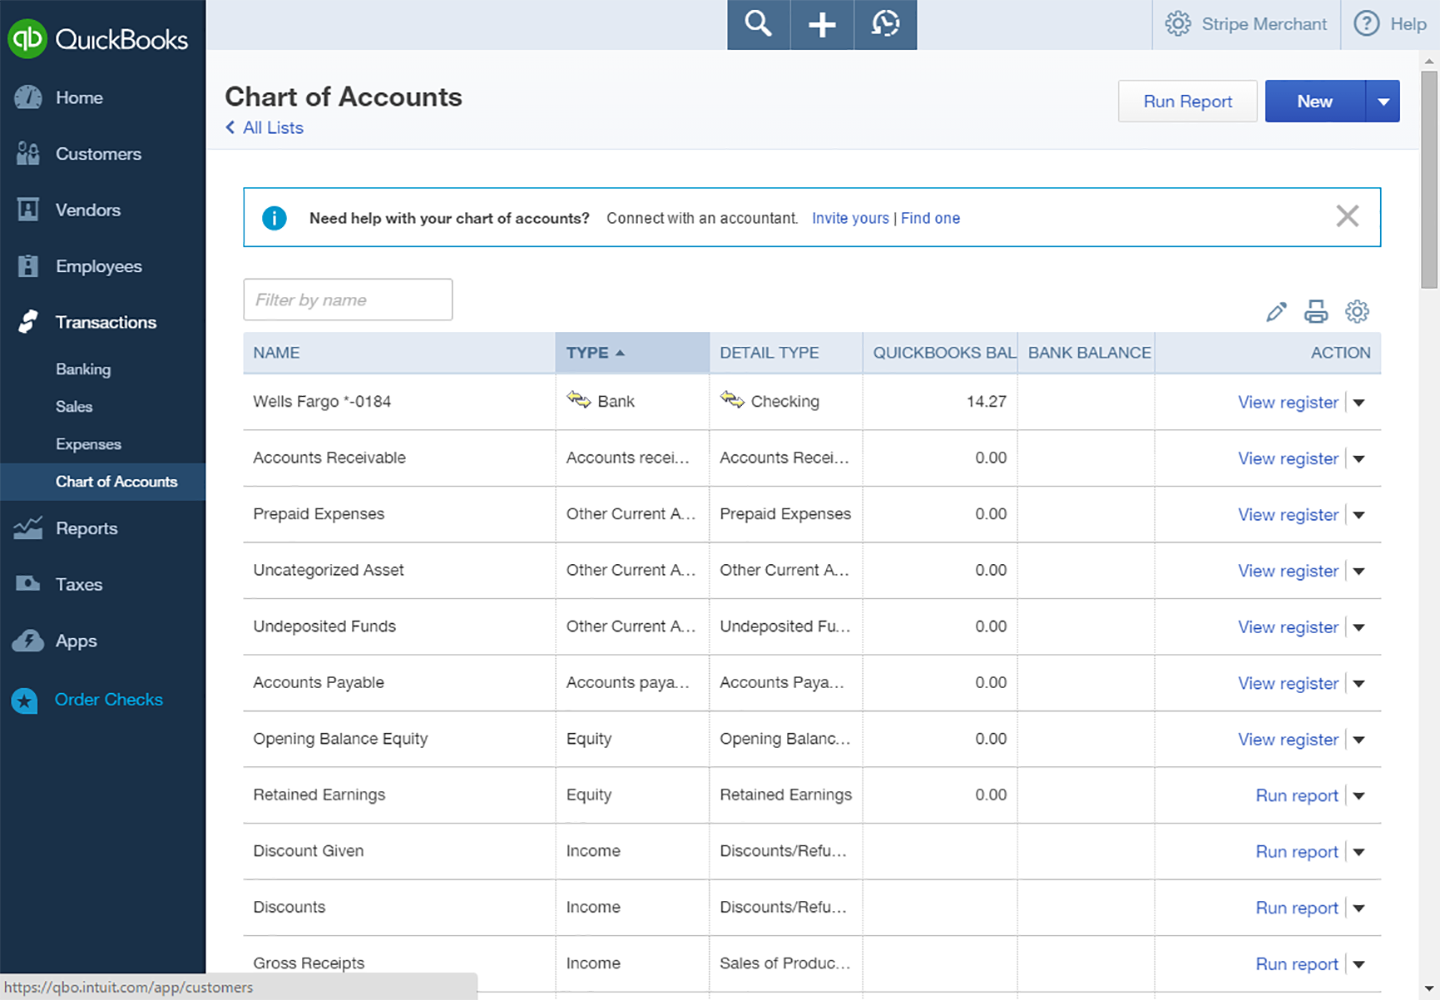View register for Wells Fargo account
Screen dimensions: 1440x1000
point(1288,402)
